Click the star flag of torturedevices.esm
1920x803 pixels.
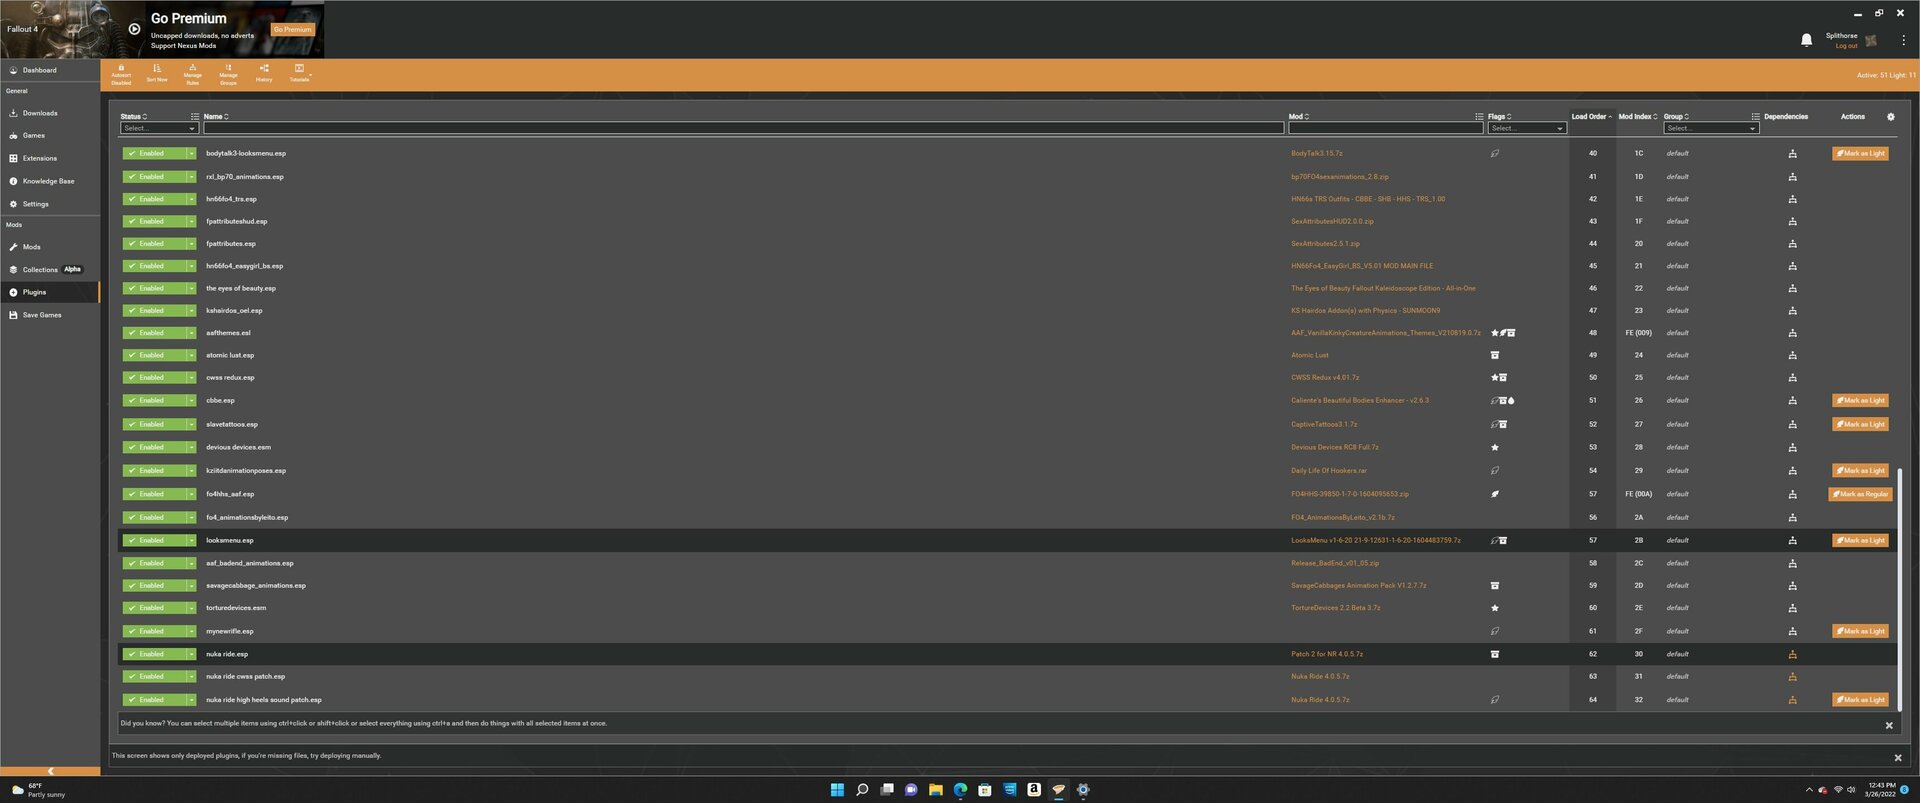pos(1495,608)
